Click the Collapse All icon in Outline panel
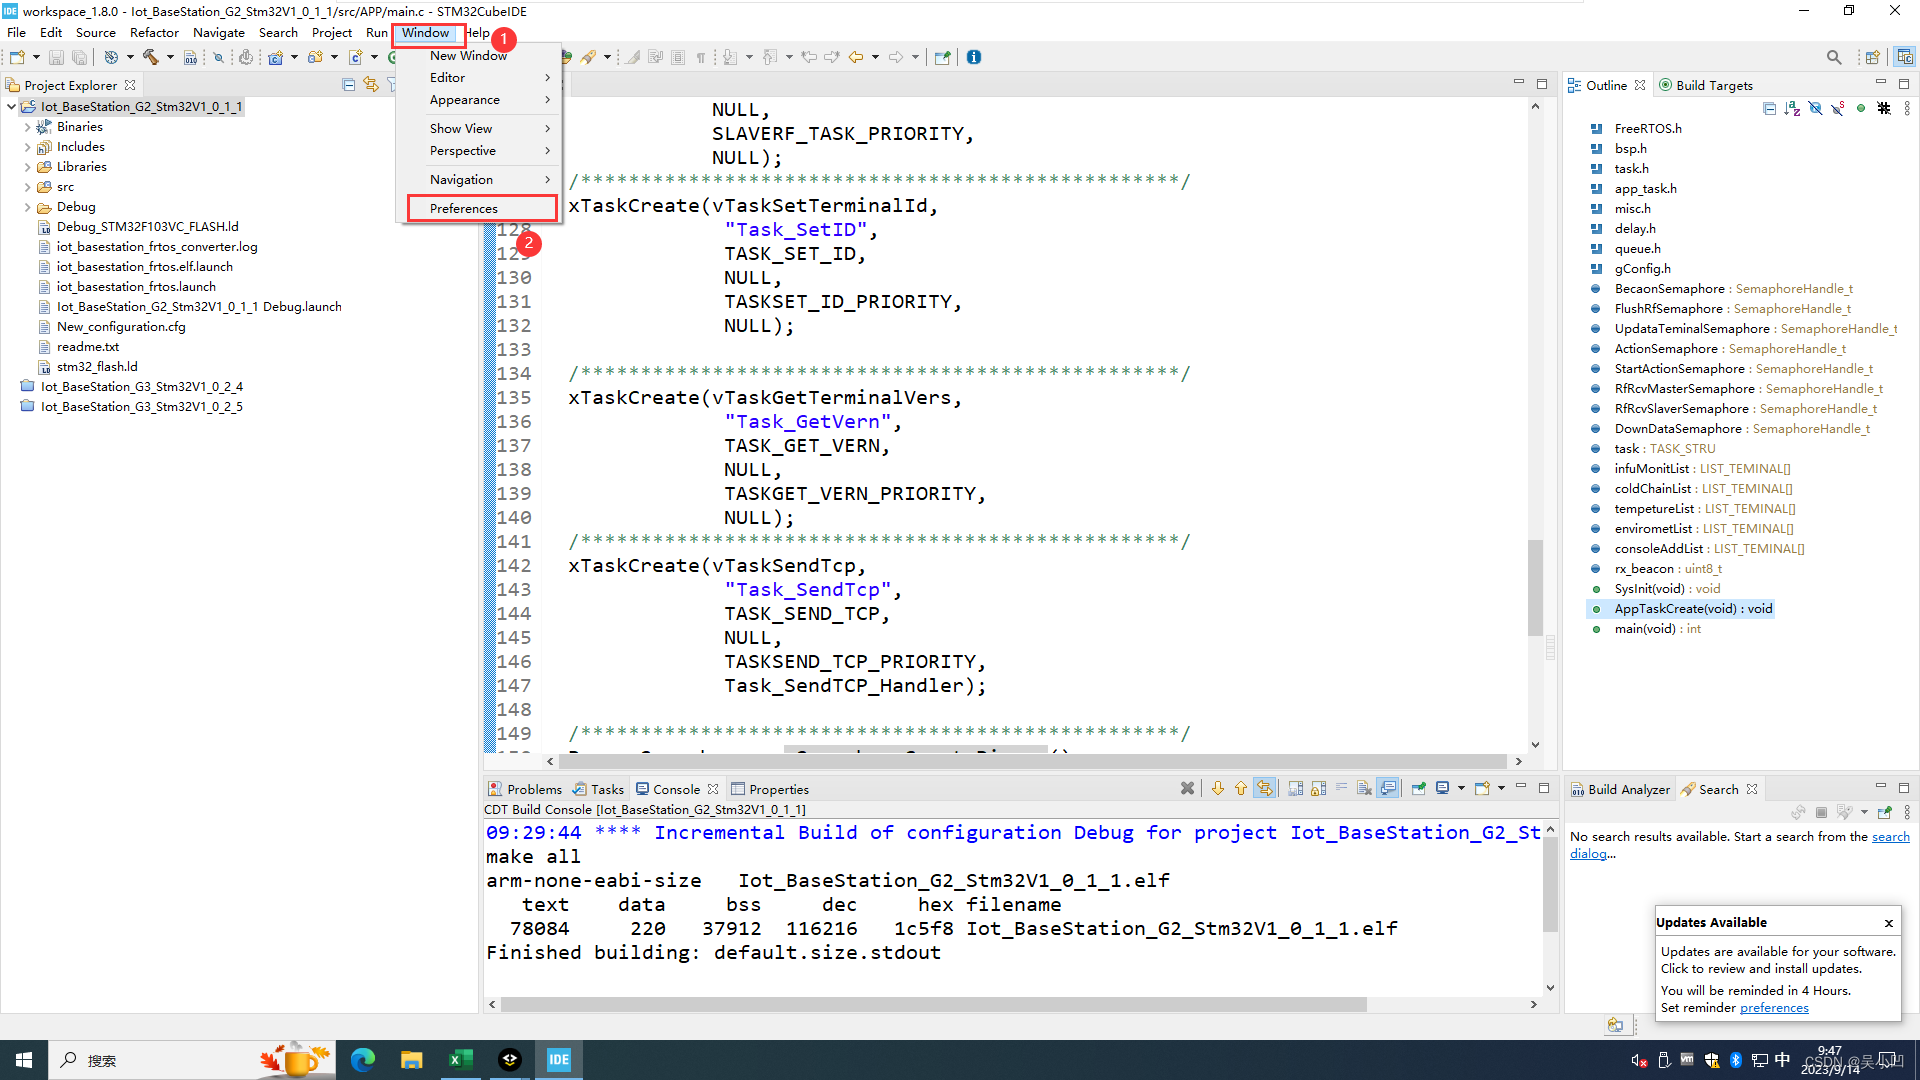 tap(1769, 108)
